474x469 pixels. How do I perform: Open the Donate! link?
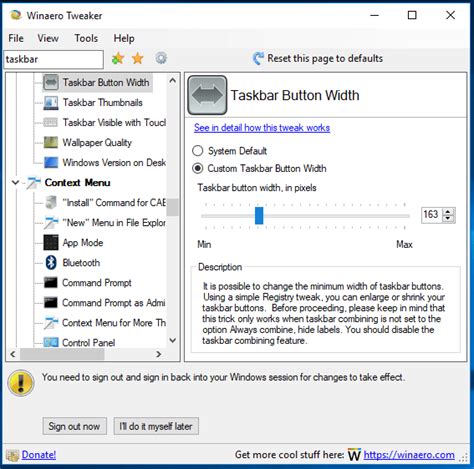(x=39, y=455)
